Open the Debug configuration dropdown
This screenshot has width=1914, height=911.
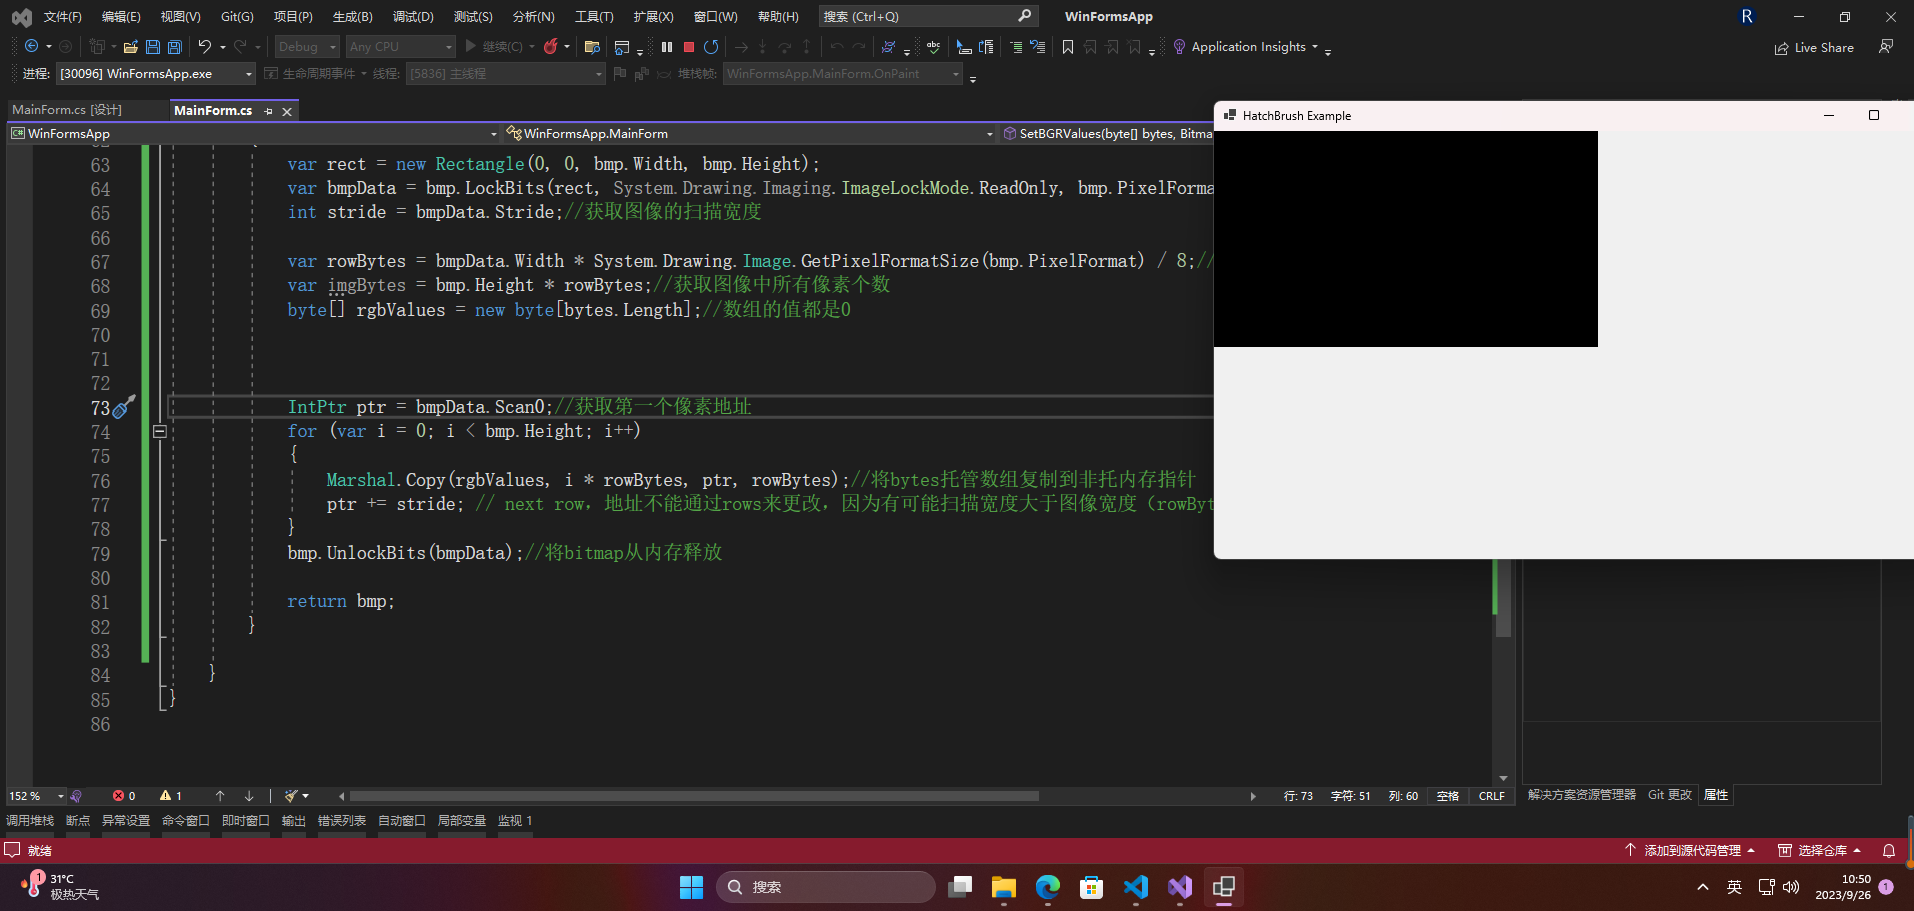(x=307, y=47)
